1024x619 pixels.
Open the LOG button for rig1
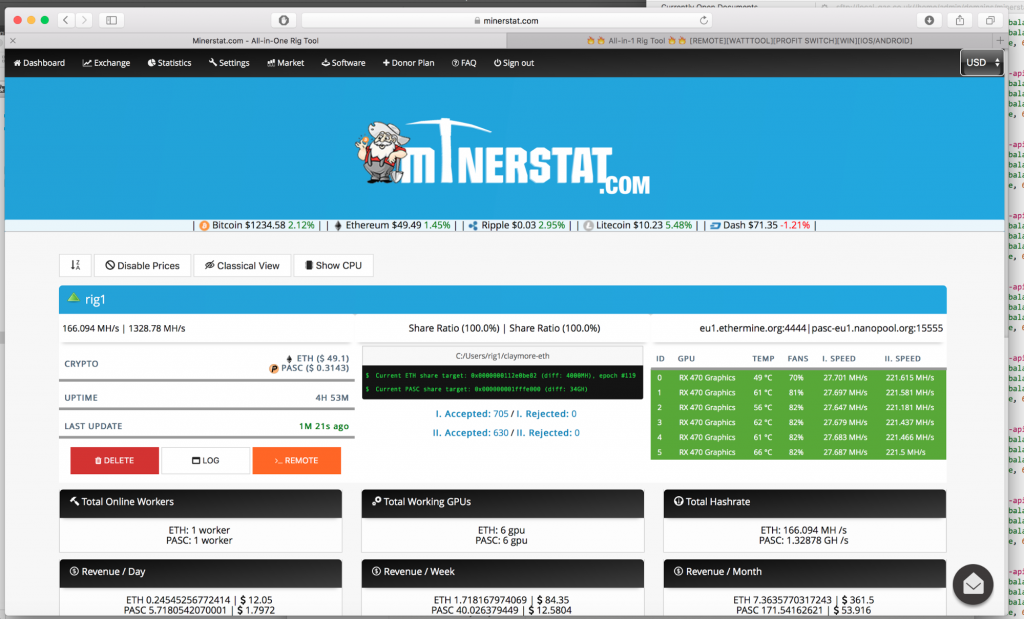tap(206, 460)
